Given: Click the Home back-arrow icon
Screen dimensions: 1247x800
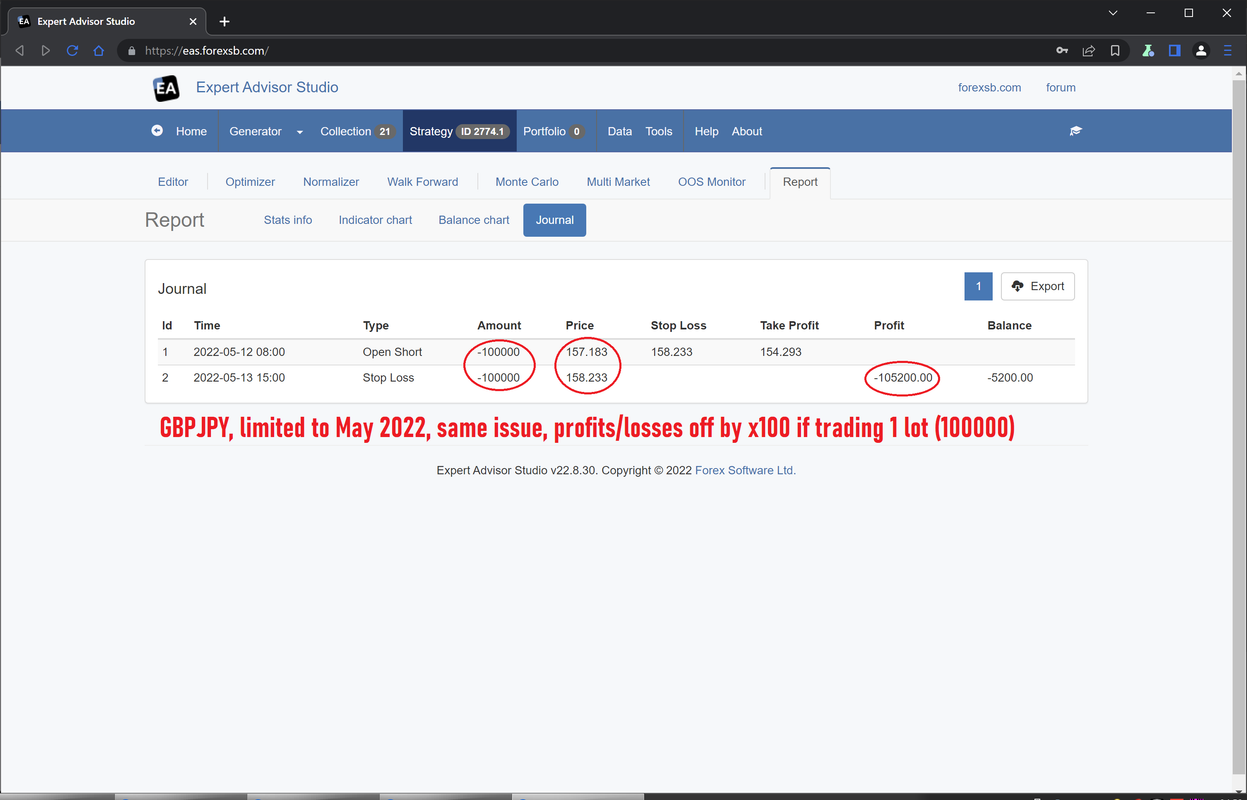Looking at the screenshot, I should pos(157,131).
